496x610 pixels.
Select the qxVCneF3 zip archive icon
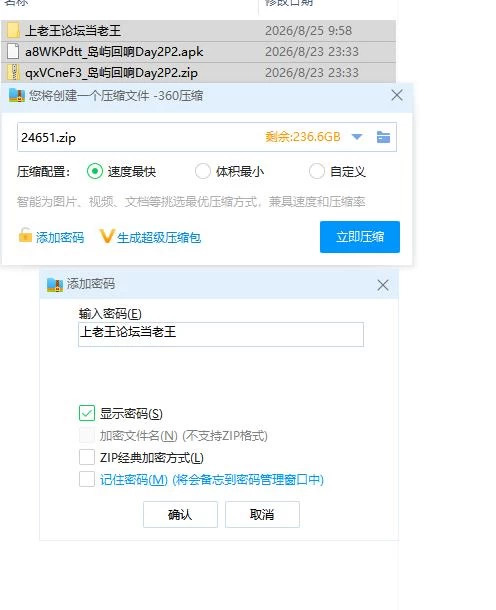(14, 72)
